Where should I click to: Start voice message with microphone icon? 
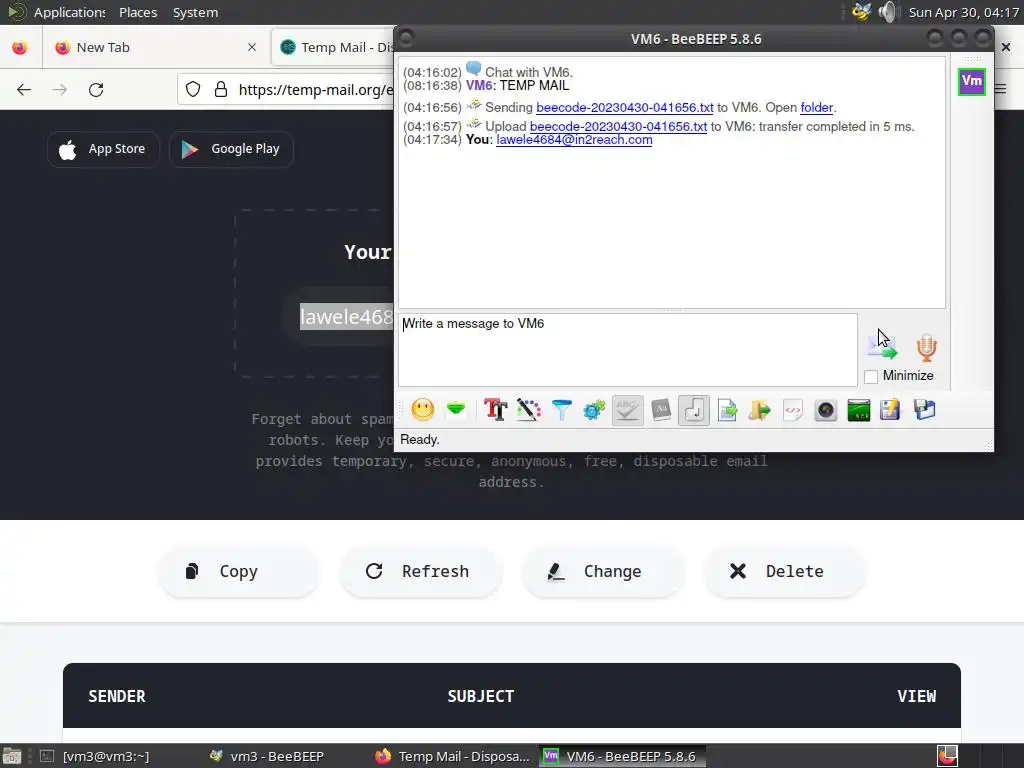[x=926, y=347]
